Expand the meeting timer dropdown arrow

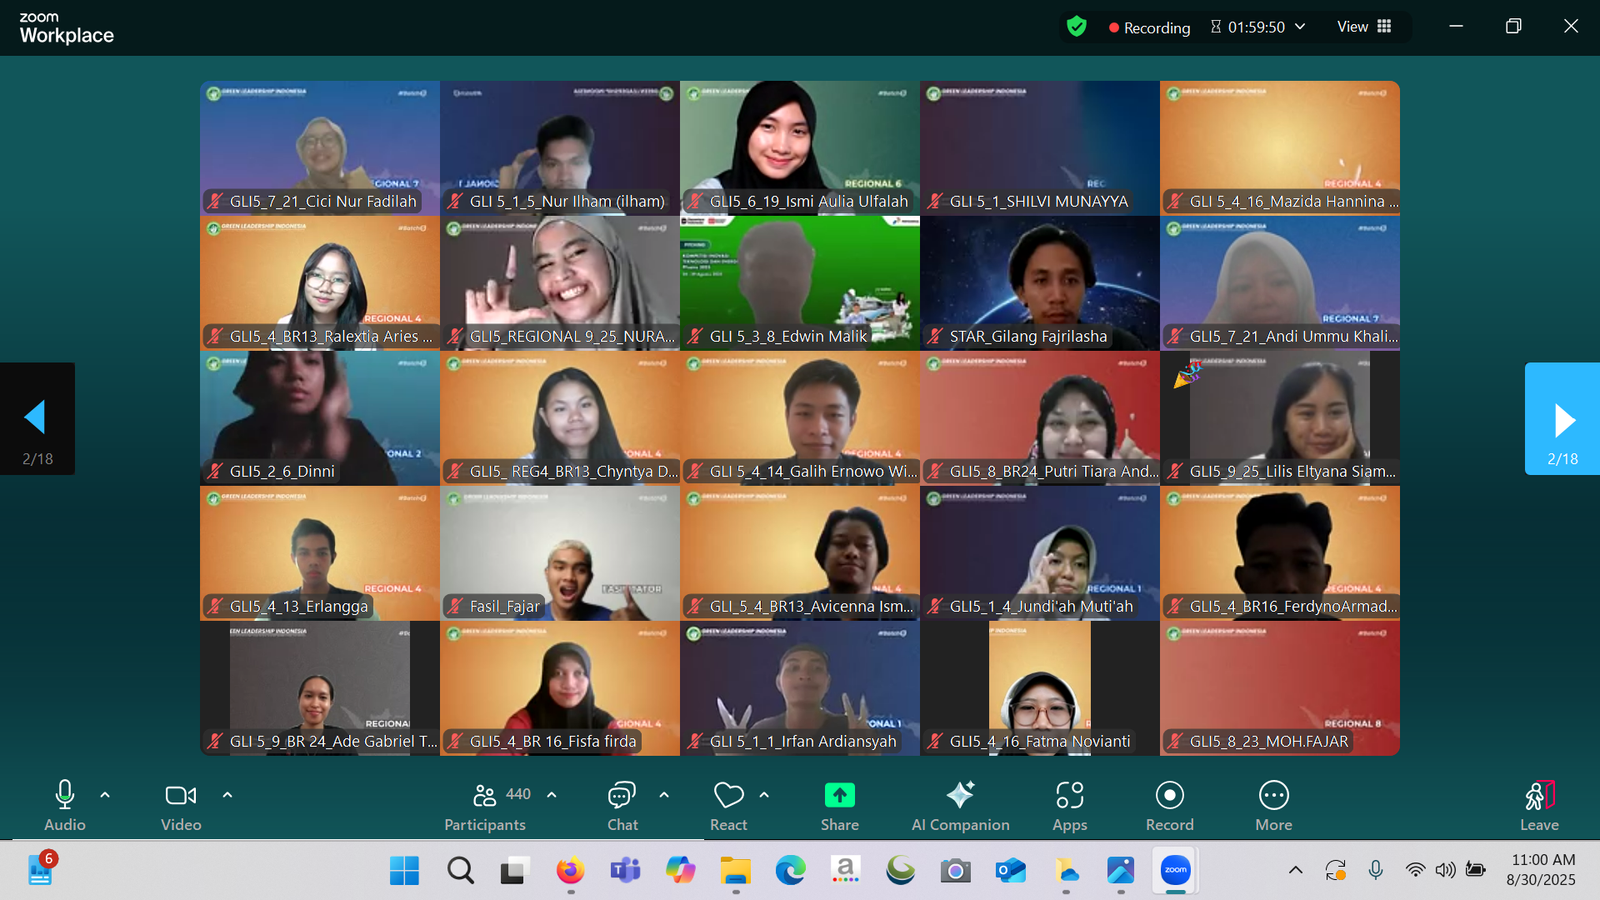tap(1300, 27)
